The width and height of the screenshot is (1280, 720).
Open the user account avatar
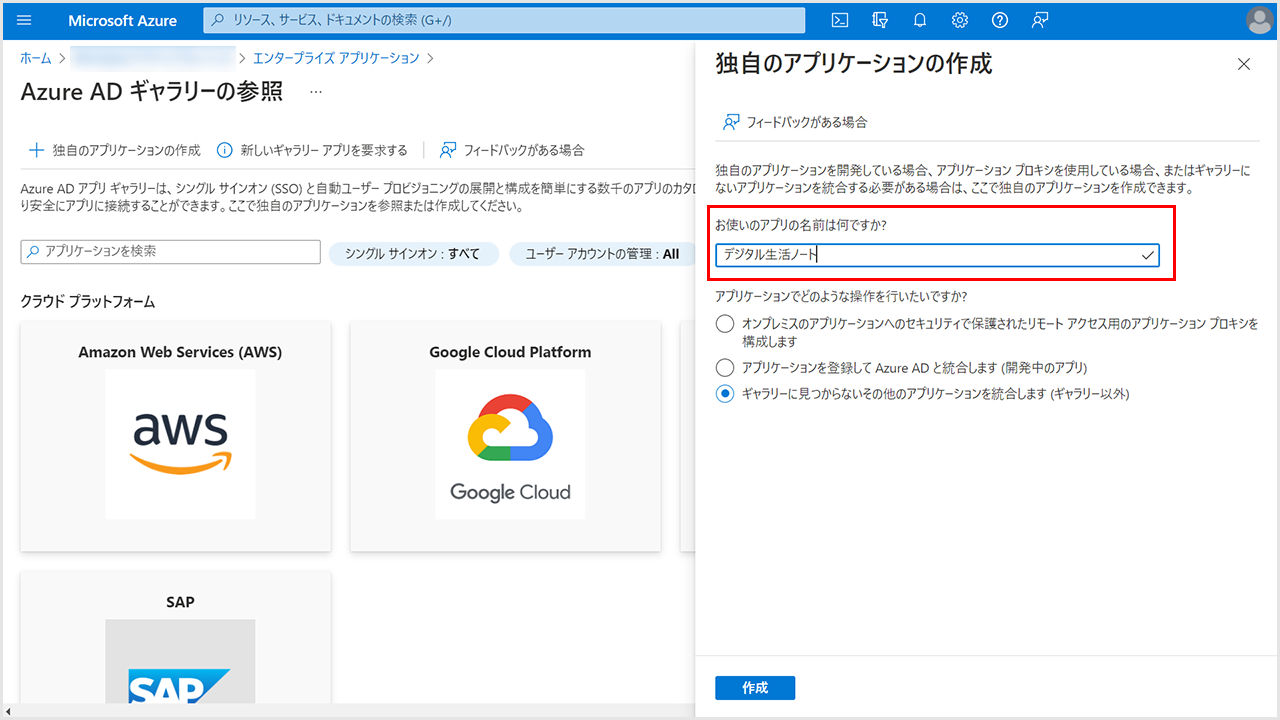click(1260, 20)
